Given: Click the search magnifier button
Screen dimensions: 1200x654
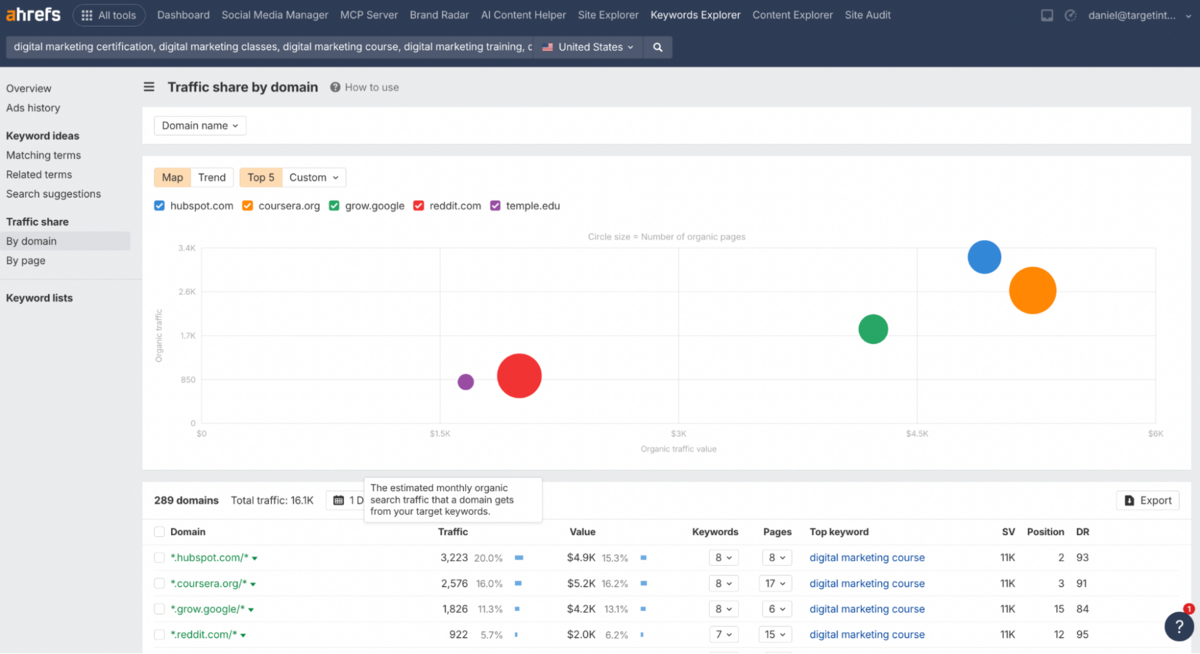Looking at the screenshot, I should 657,47.
